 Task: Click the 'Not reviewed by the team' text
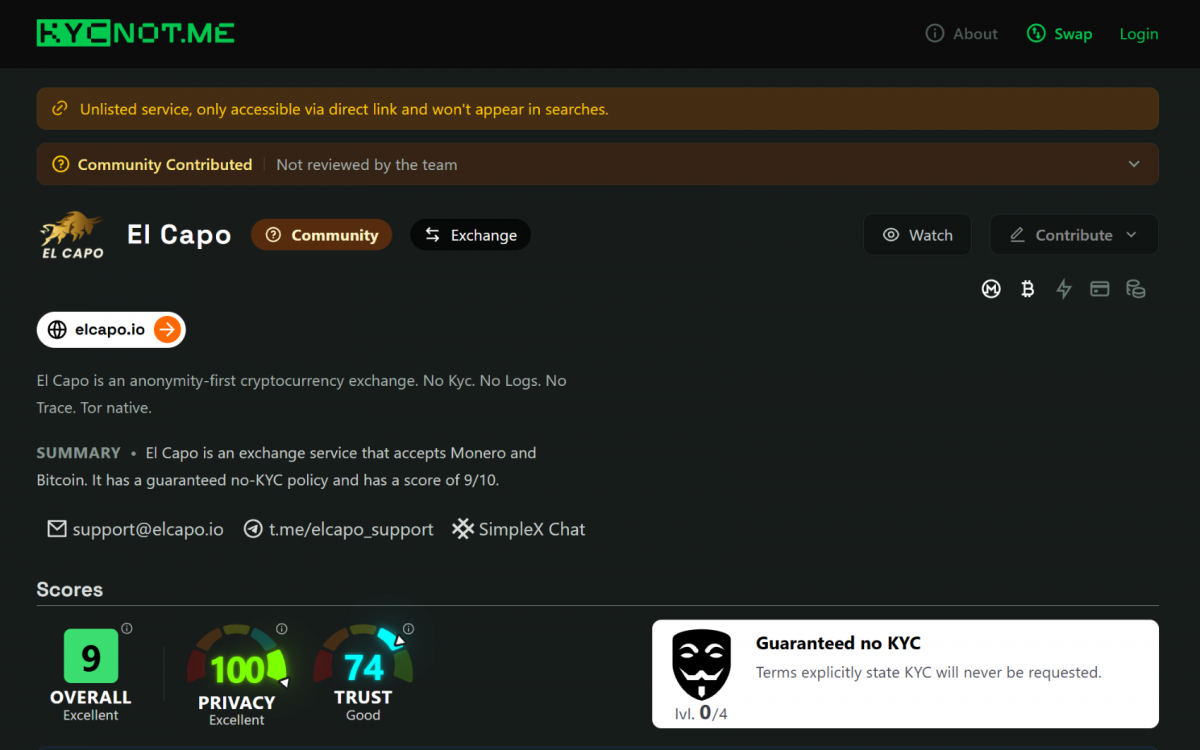(x=367, y=164)
